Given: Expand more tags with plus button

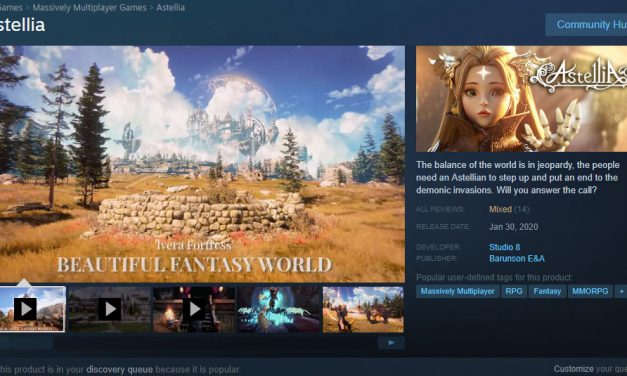Looking at the screenshot, I should point(621,291).
